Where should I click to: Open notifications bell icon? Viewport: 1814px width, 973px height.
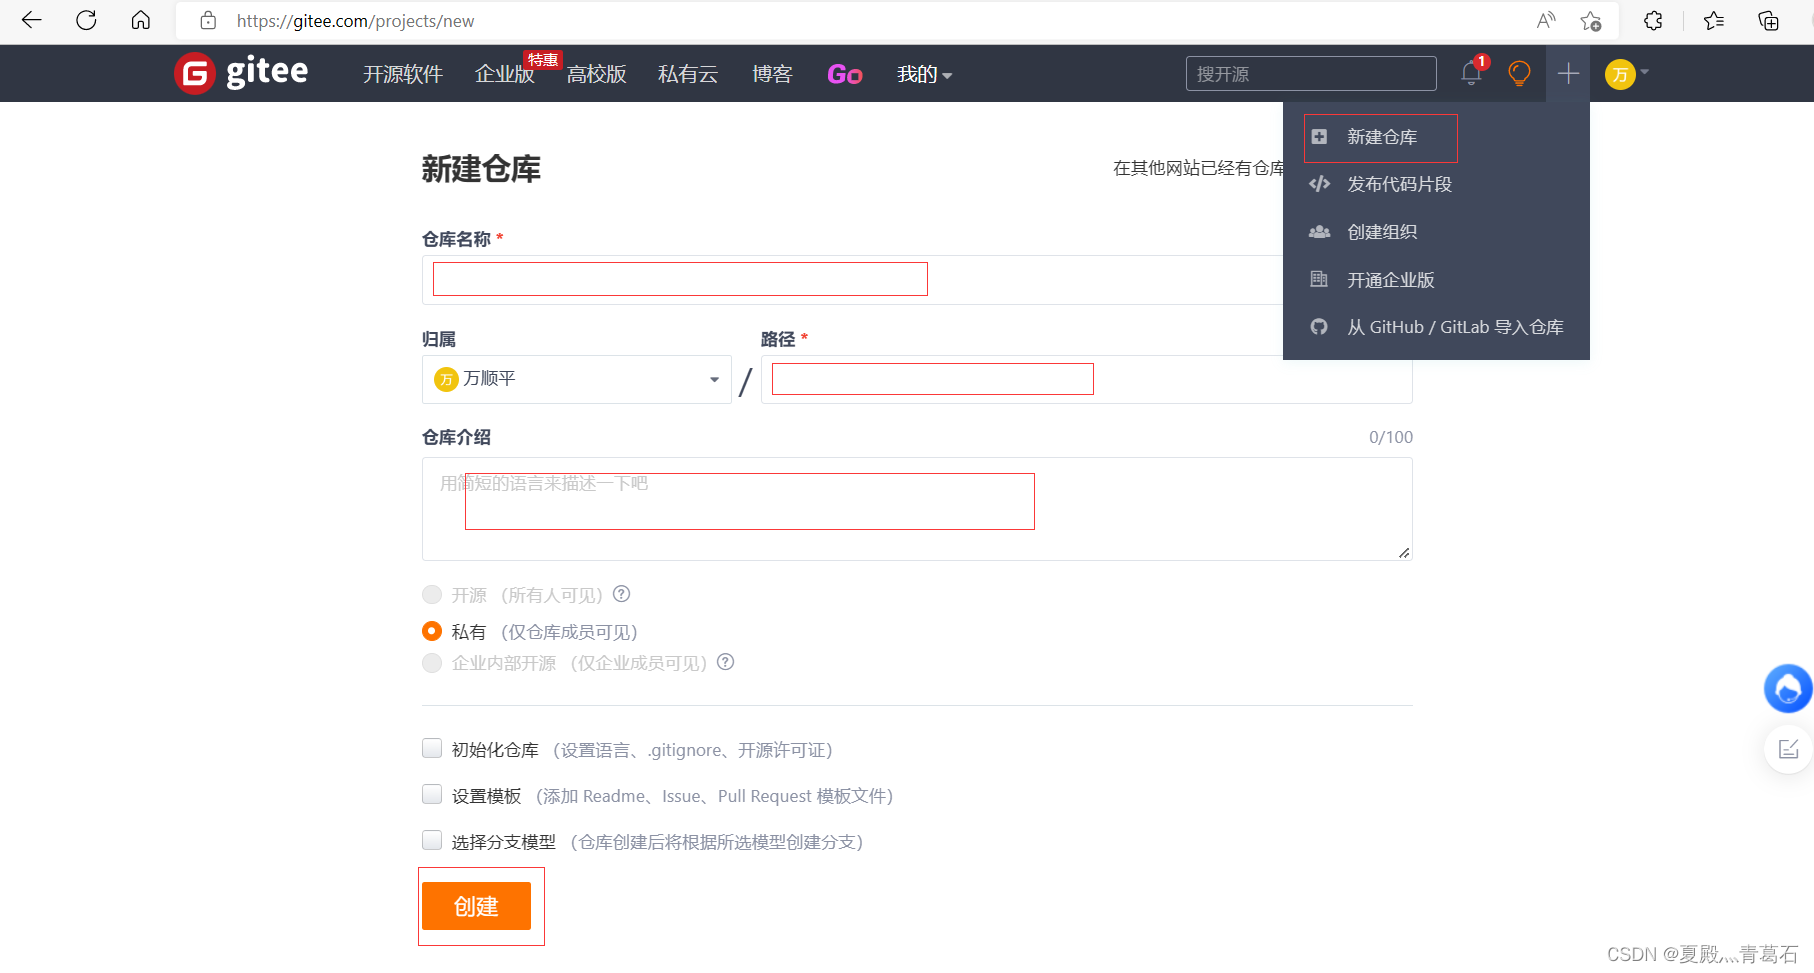coord(1471,73)
